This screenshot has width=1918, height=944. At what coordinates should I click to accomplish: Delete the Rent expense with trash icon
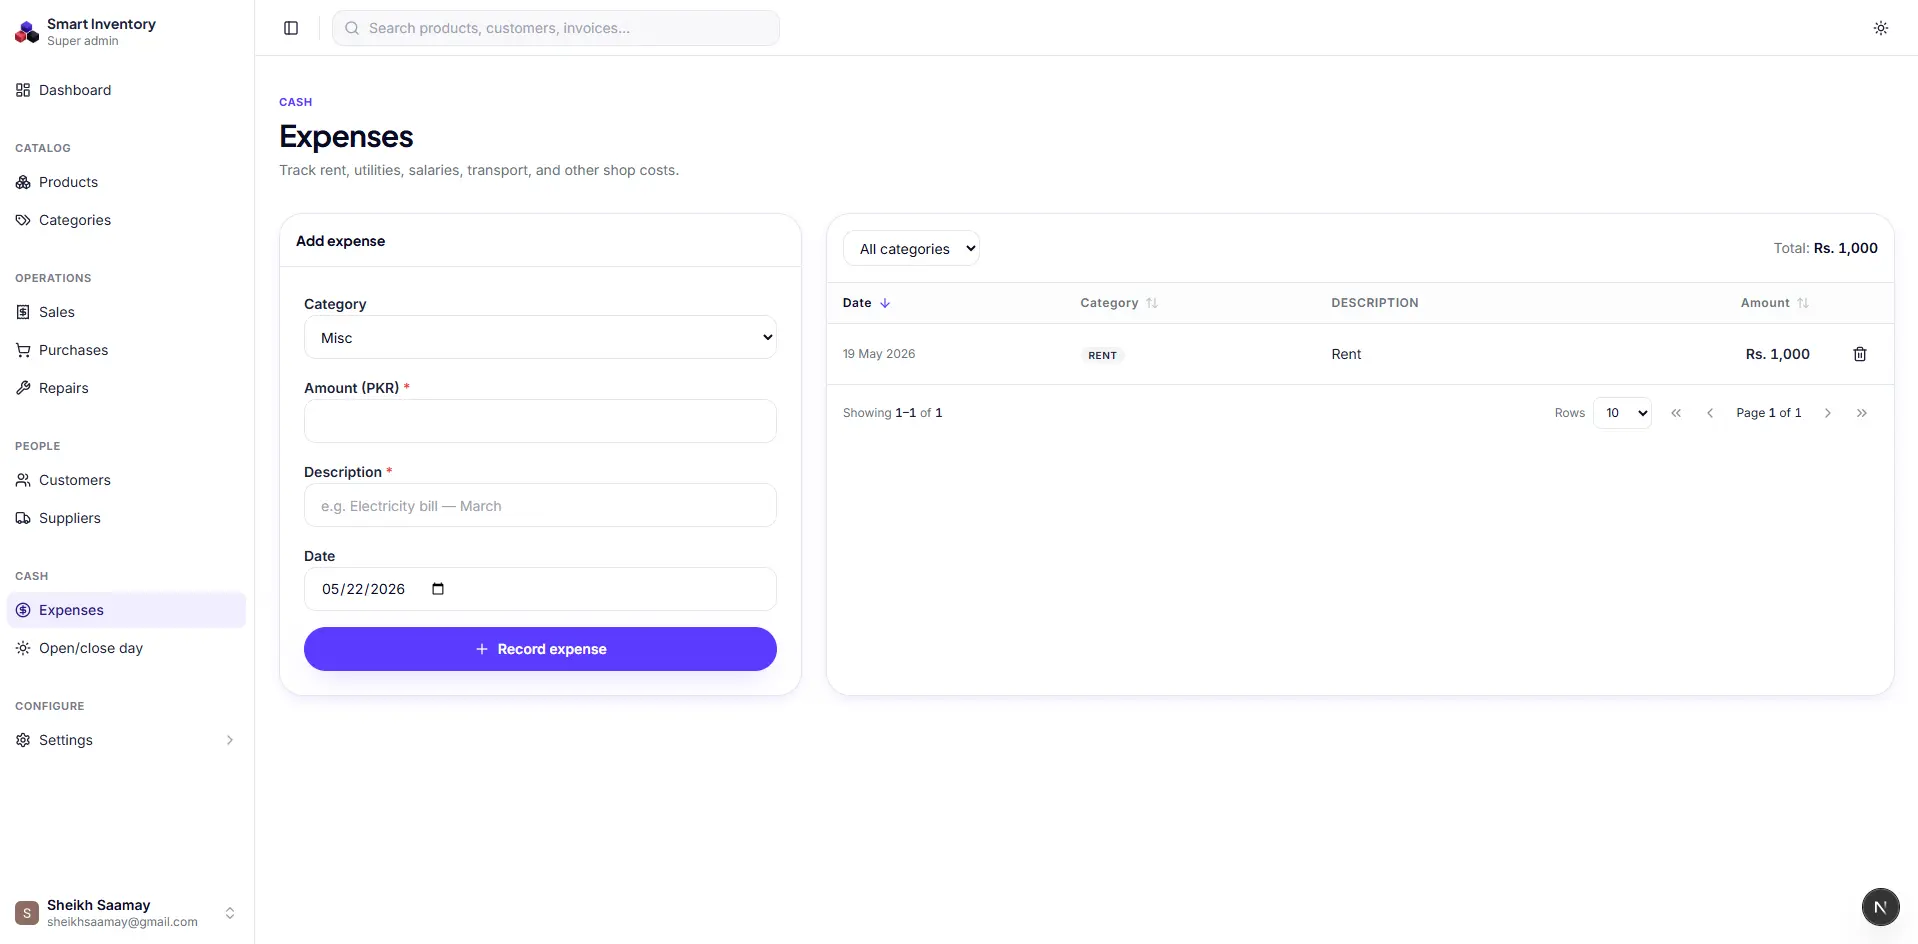pos(1860,354)
